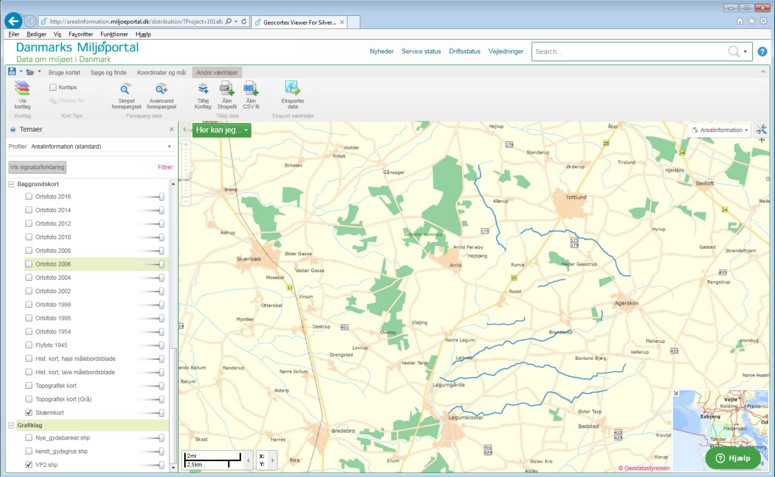Open the Vis kortlag layers tool

(22, 95)
